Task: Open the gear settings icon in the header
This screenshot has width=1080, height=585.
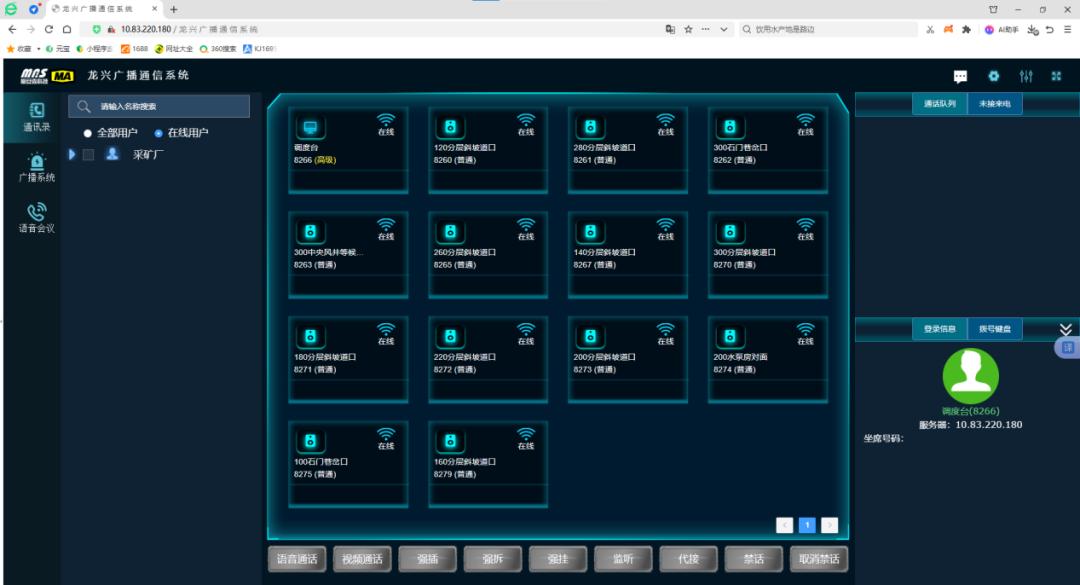Action: 993,76
